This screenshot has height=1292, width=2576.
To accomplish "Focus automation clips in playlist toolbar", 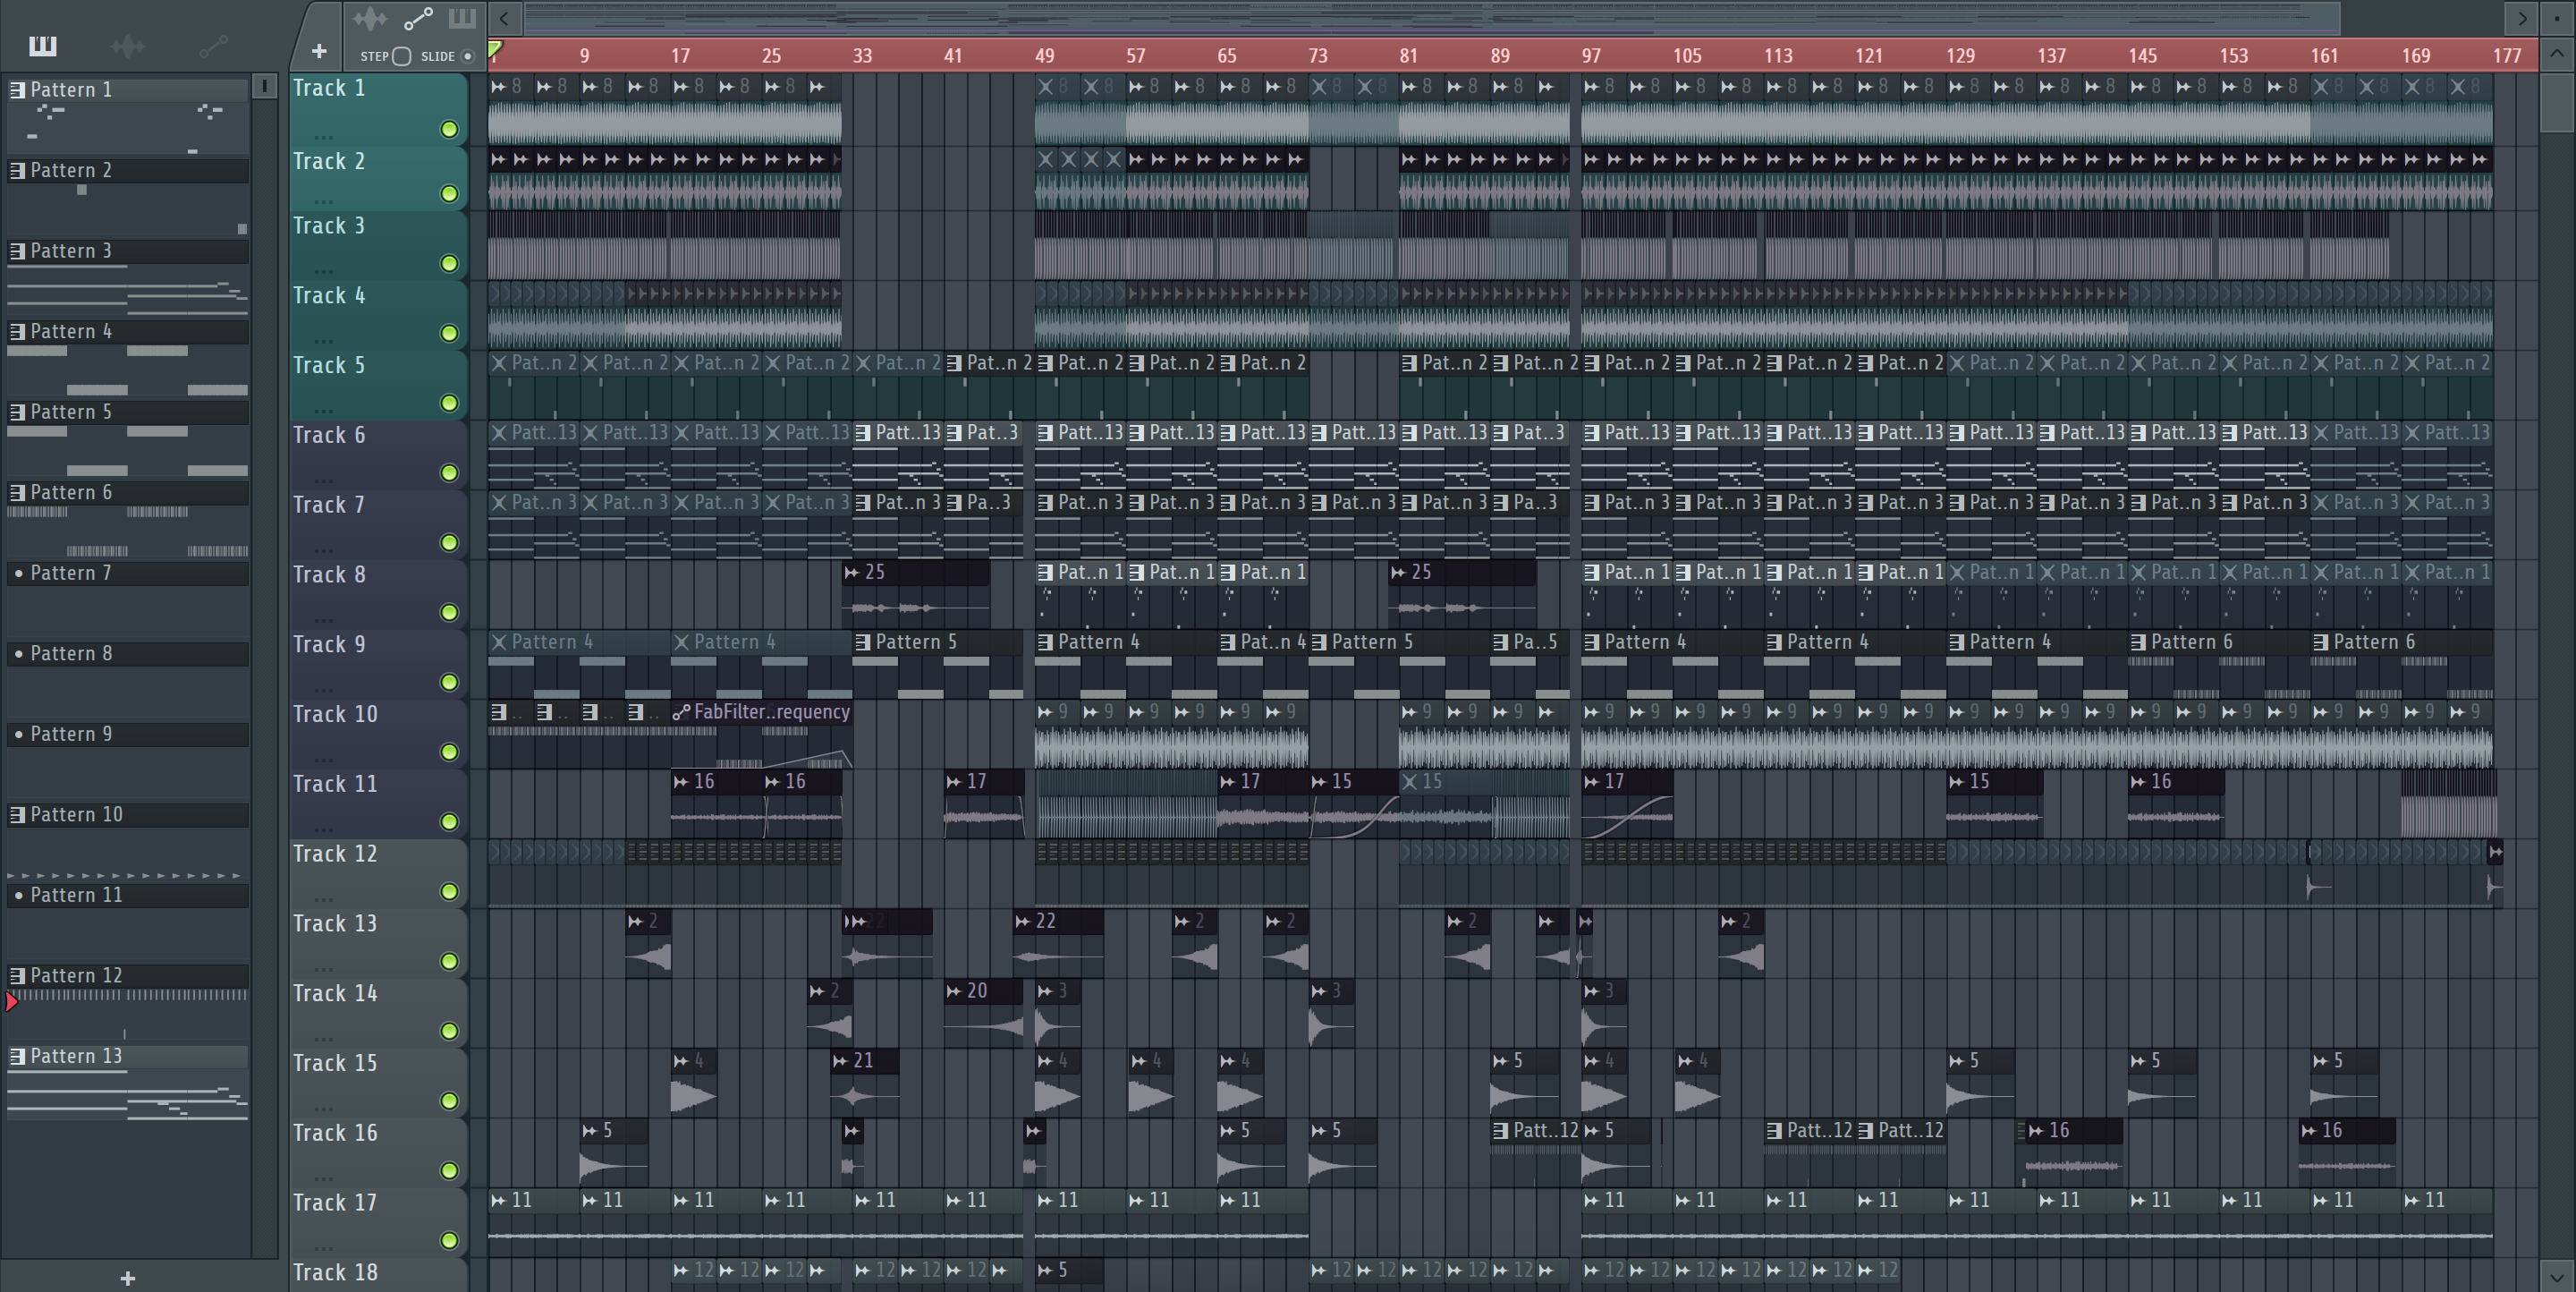I will pyautogui.click(x=418, y=18).
